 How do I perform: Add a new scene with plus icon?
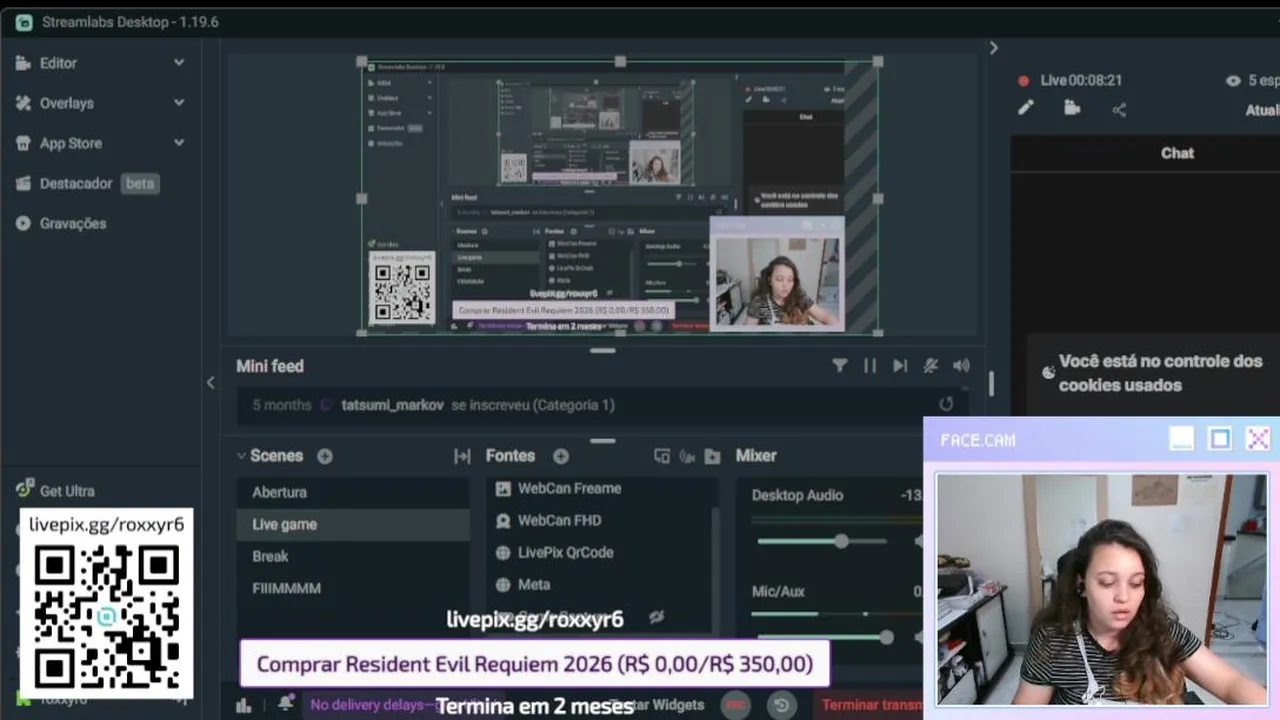pyautogui.click(x=325, y=456)
